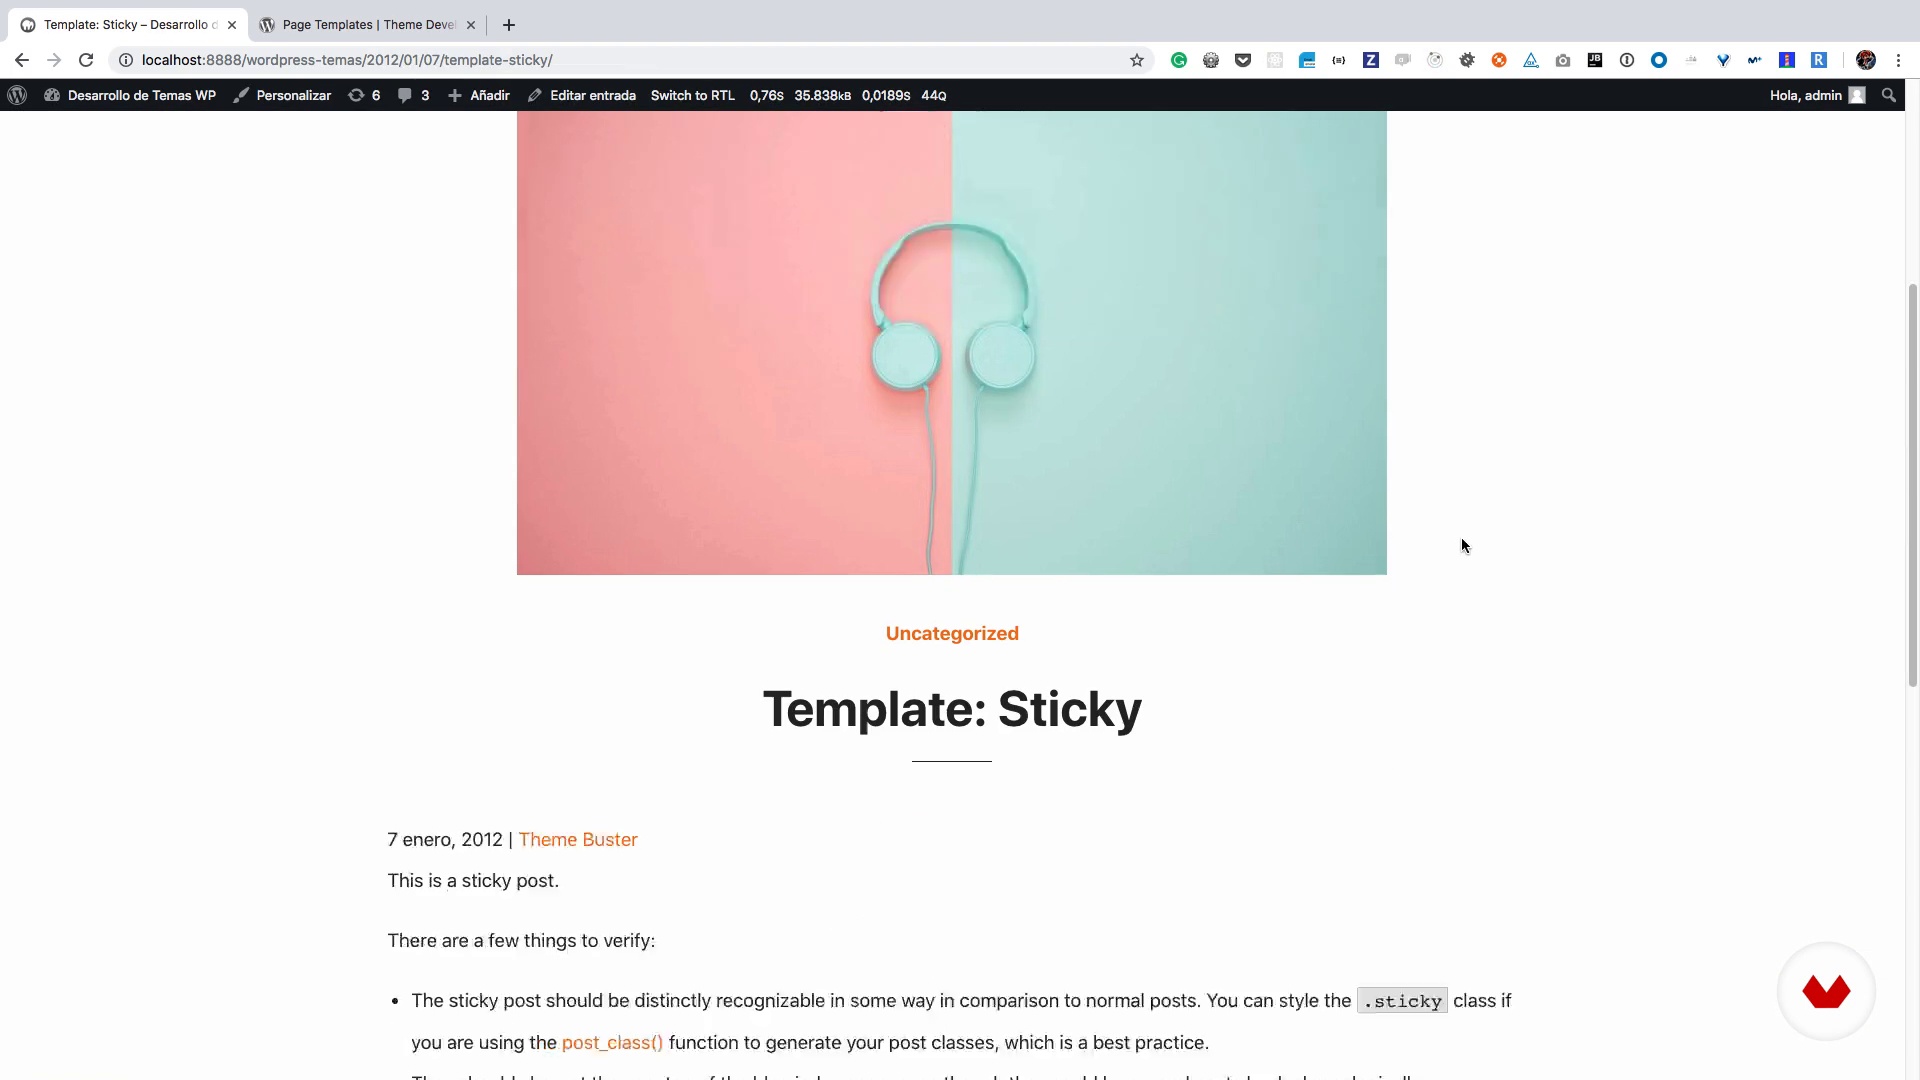Click Personalizar in the admin bar
1920x1080 pixels.
(282, 95)
